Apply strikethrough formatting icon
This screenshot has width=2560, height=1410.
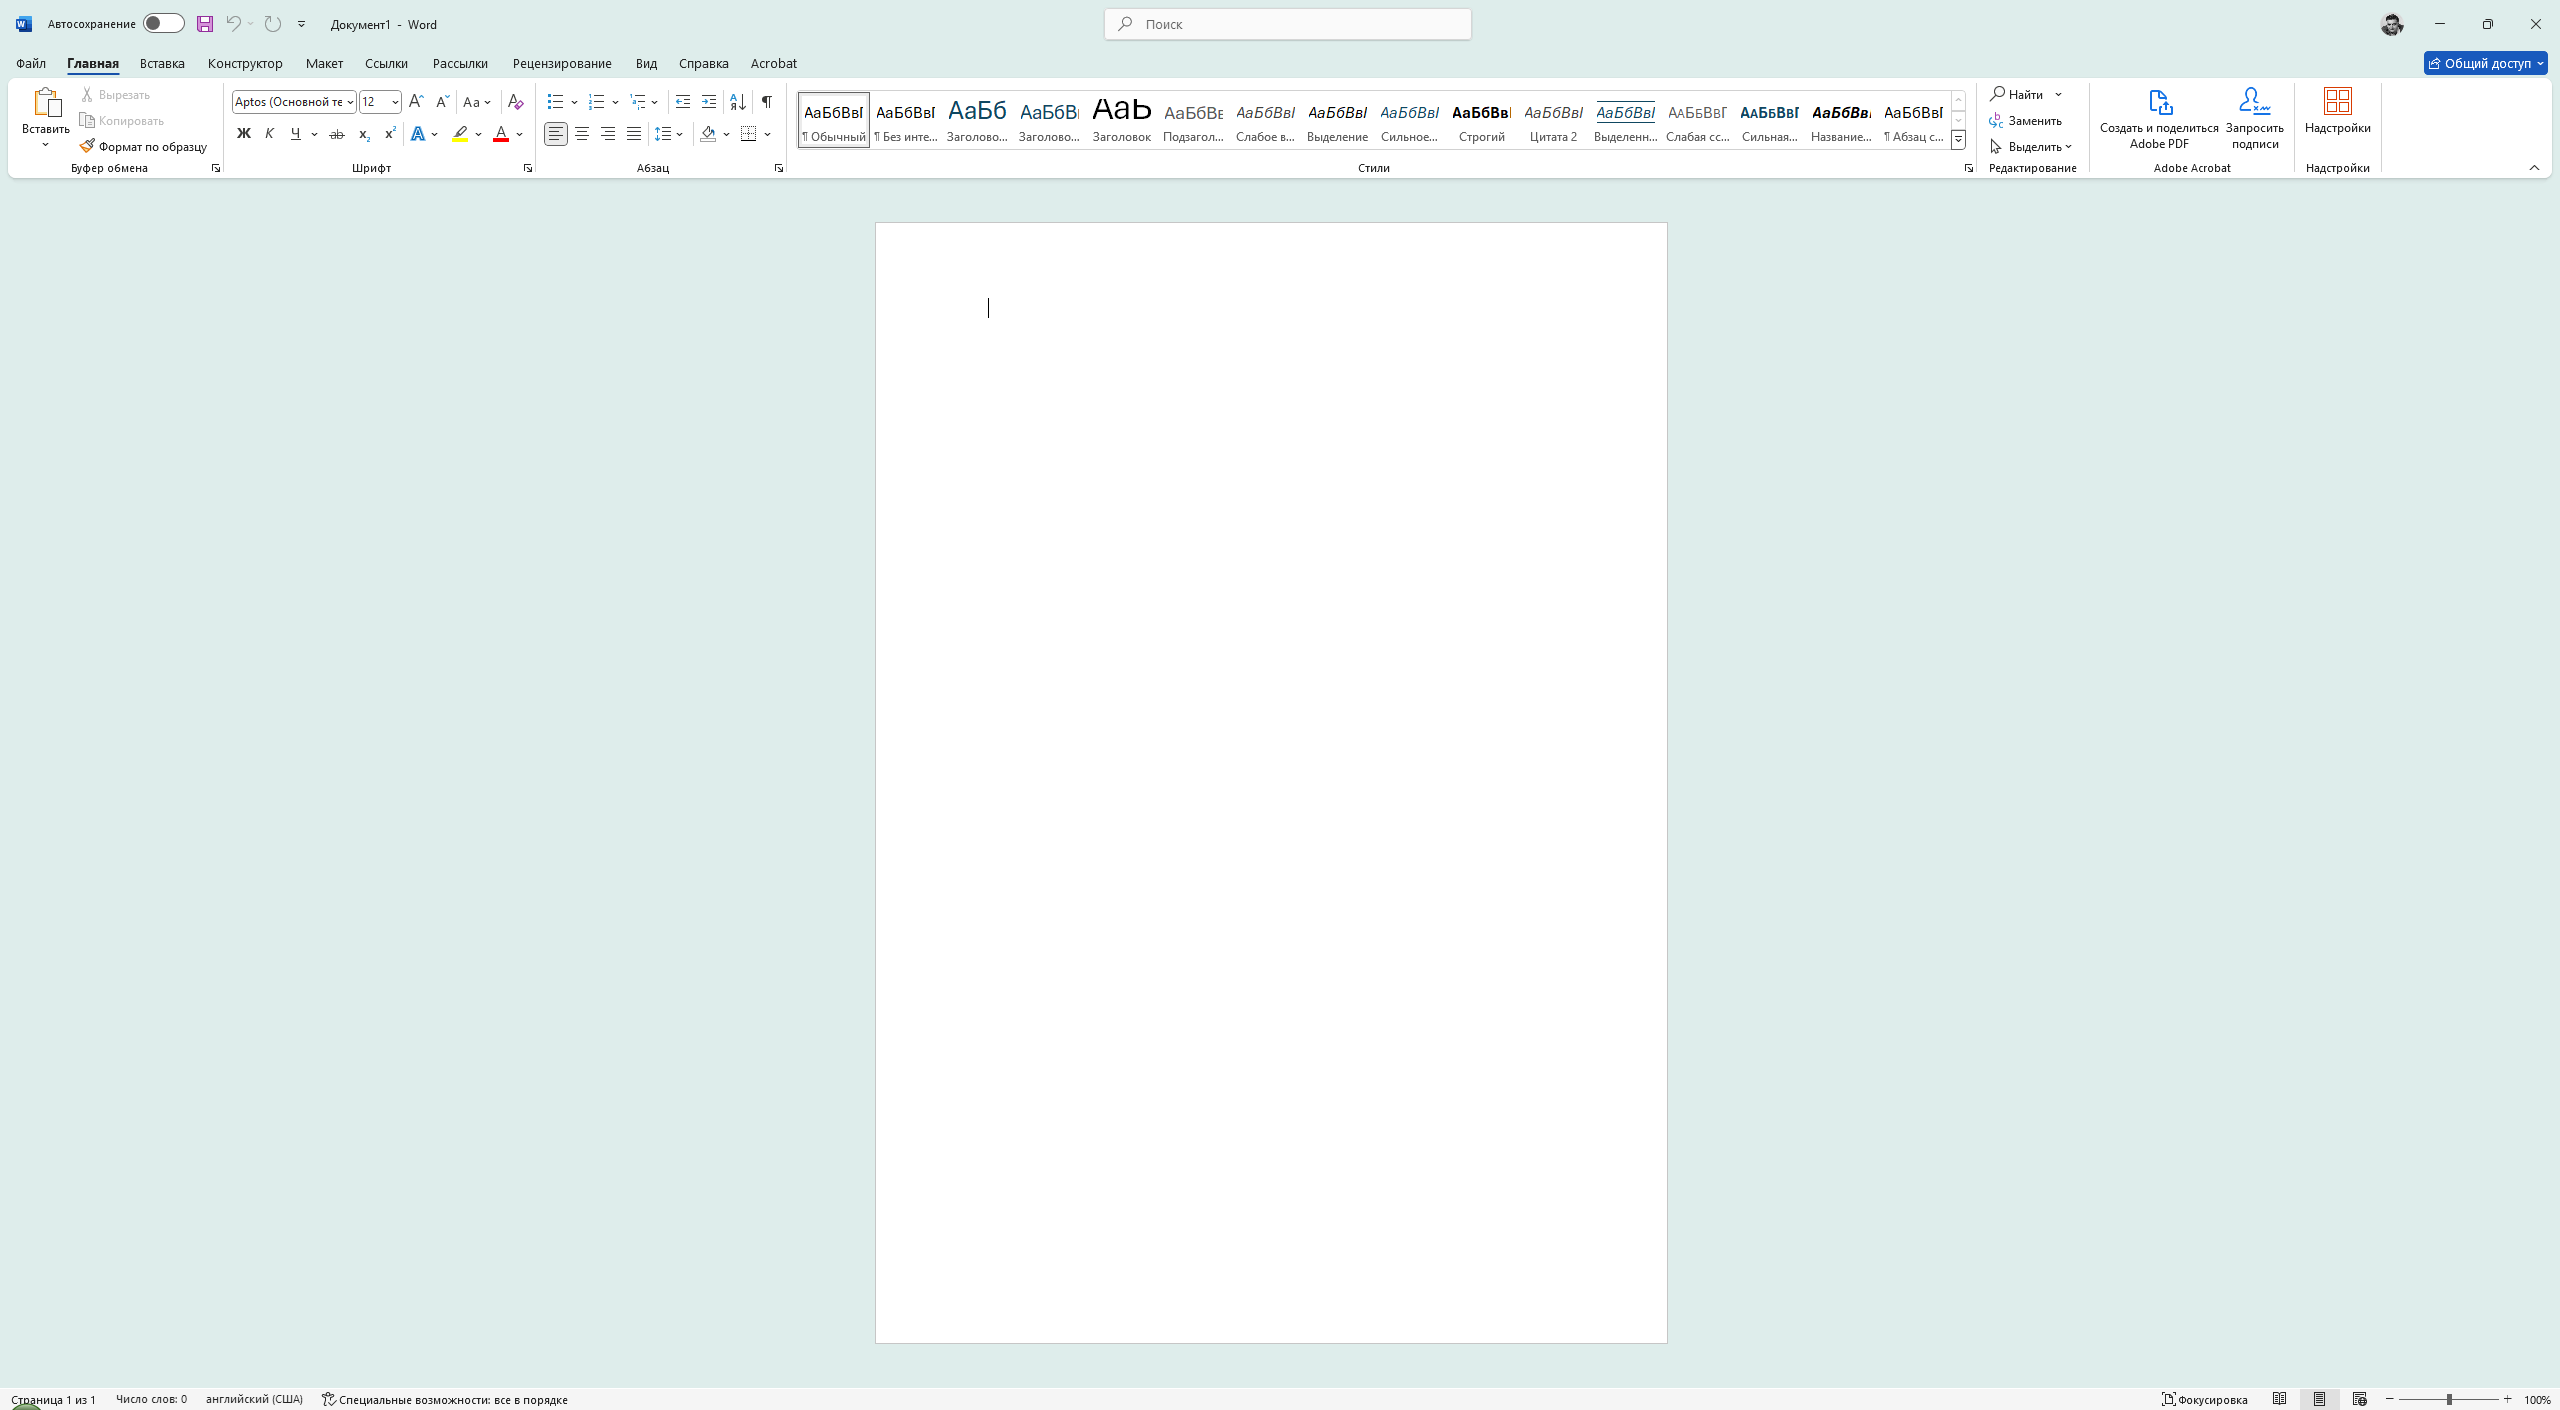(x=337, y=134)
